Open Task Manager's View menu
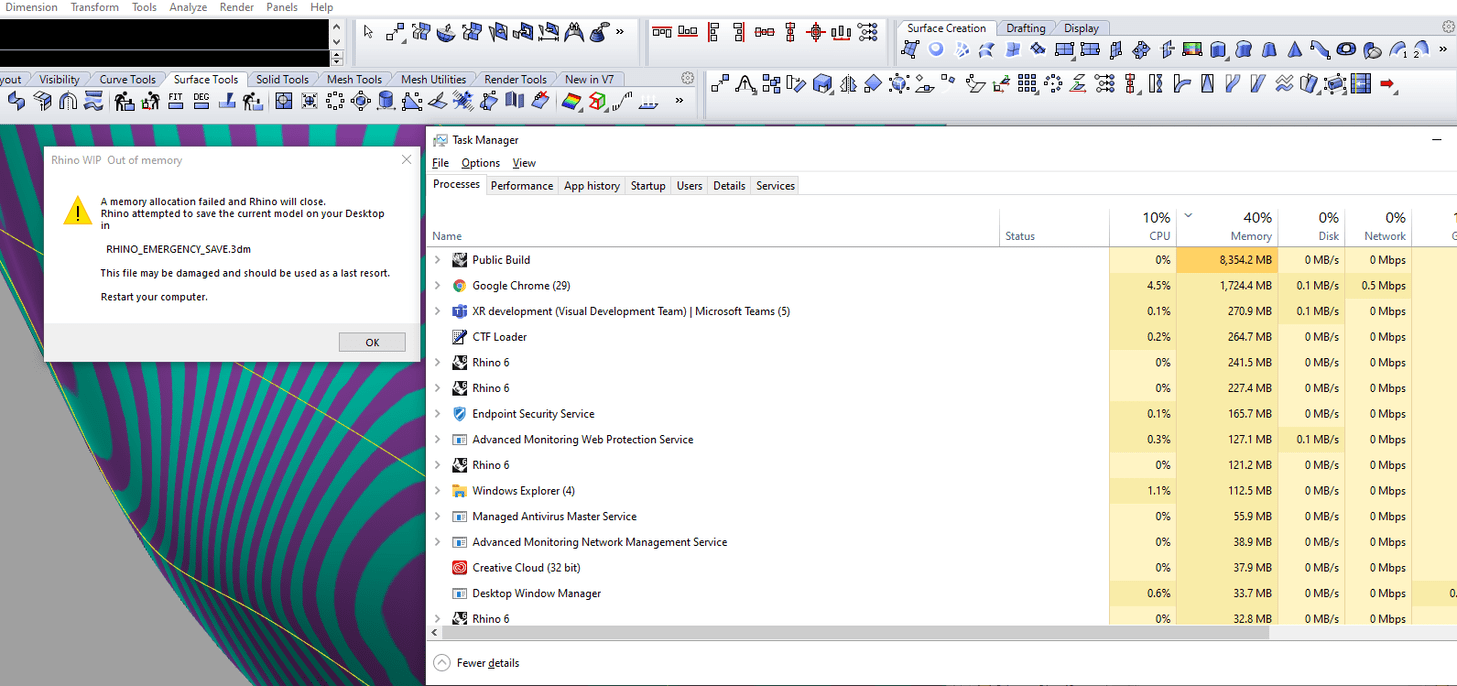This screenshot has height=686, width=1457. tap(524, 163)
